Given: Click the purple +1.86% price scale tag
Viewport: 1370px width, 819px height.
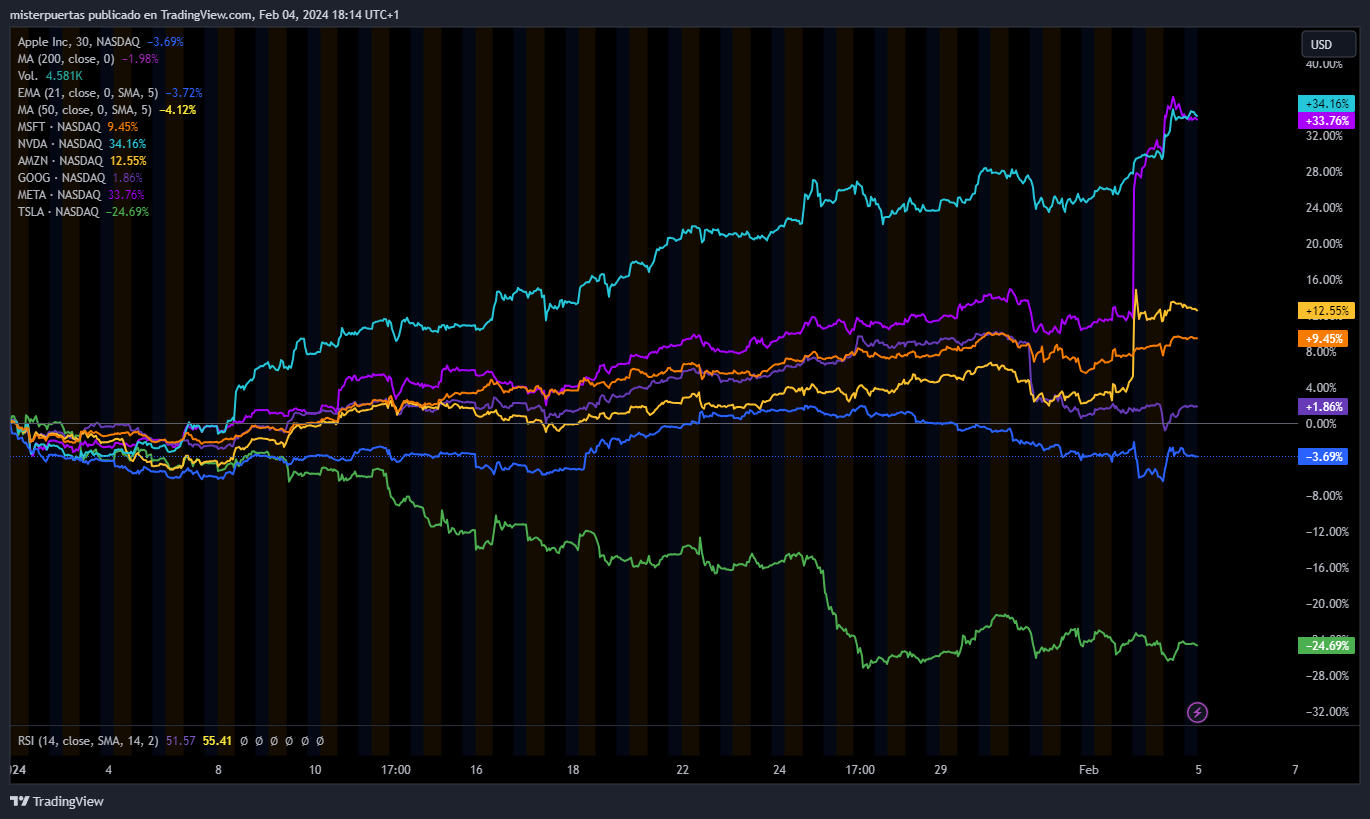Looking at the screenshot, I should pyautogui.click(x=1324, y=407).
